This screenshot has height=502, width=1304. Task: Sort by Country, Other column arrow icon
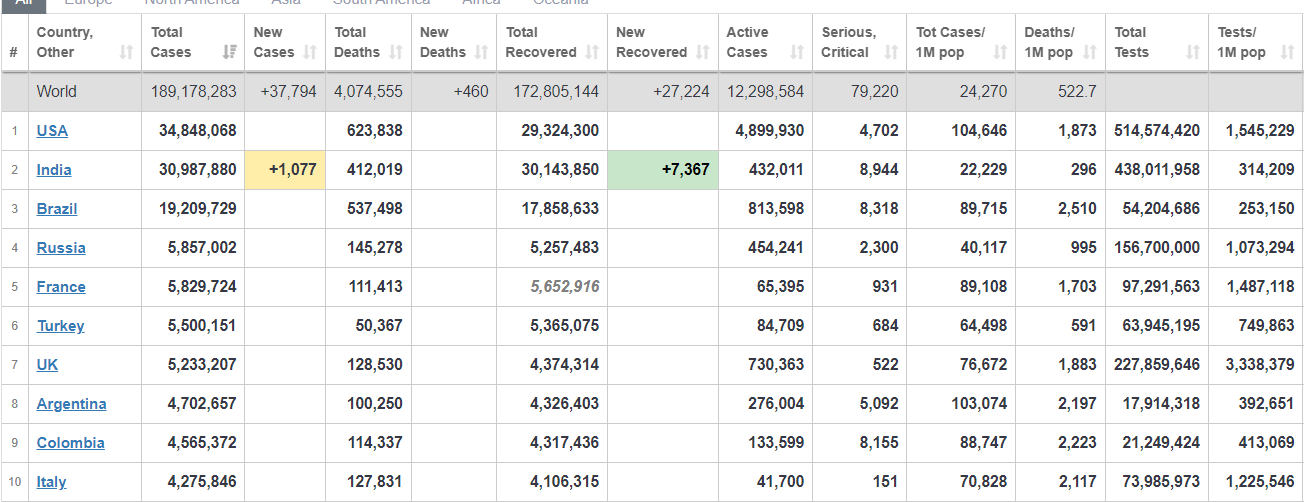point(126,52)
